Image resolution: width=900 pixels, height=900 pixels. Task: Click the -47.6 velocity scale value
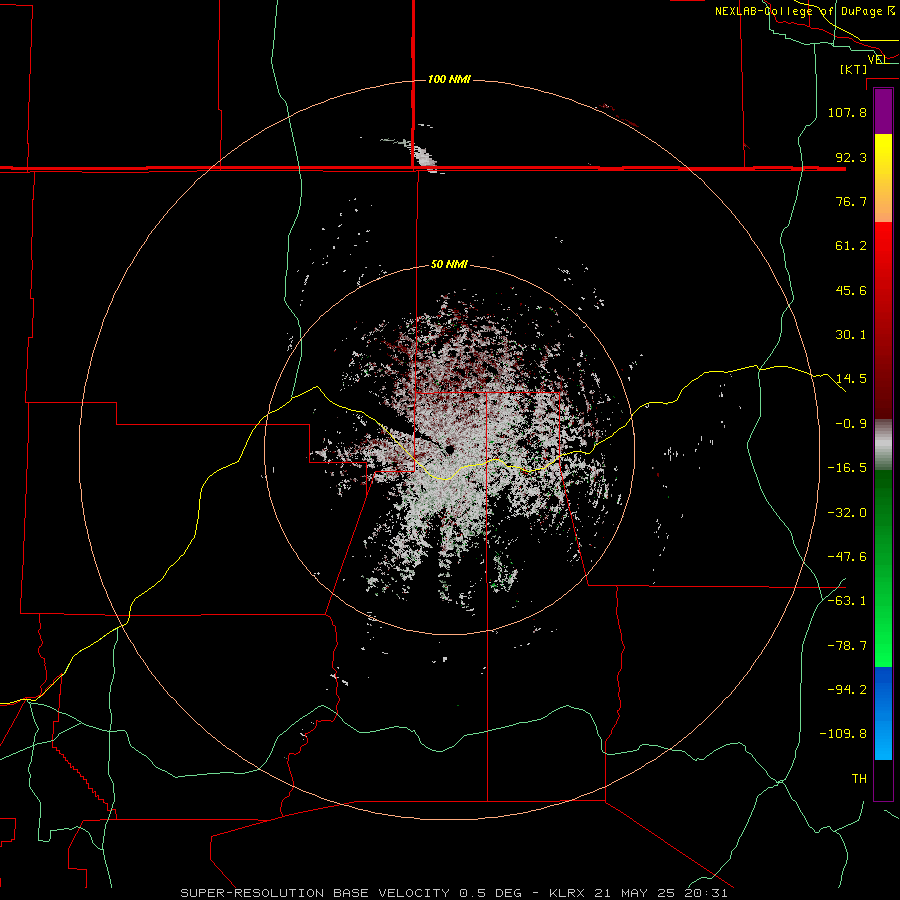847,557
